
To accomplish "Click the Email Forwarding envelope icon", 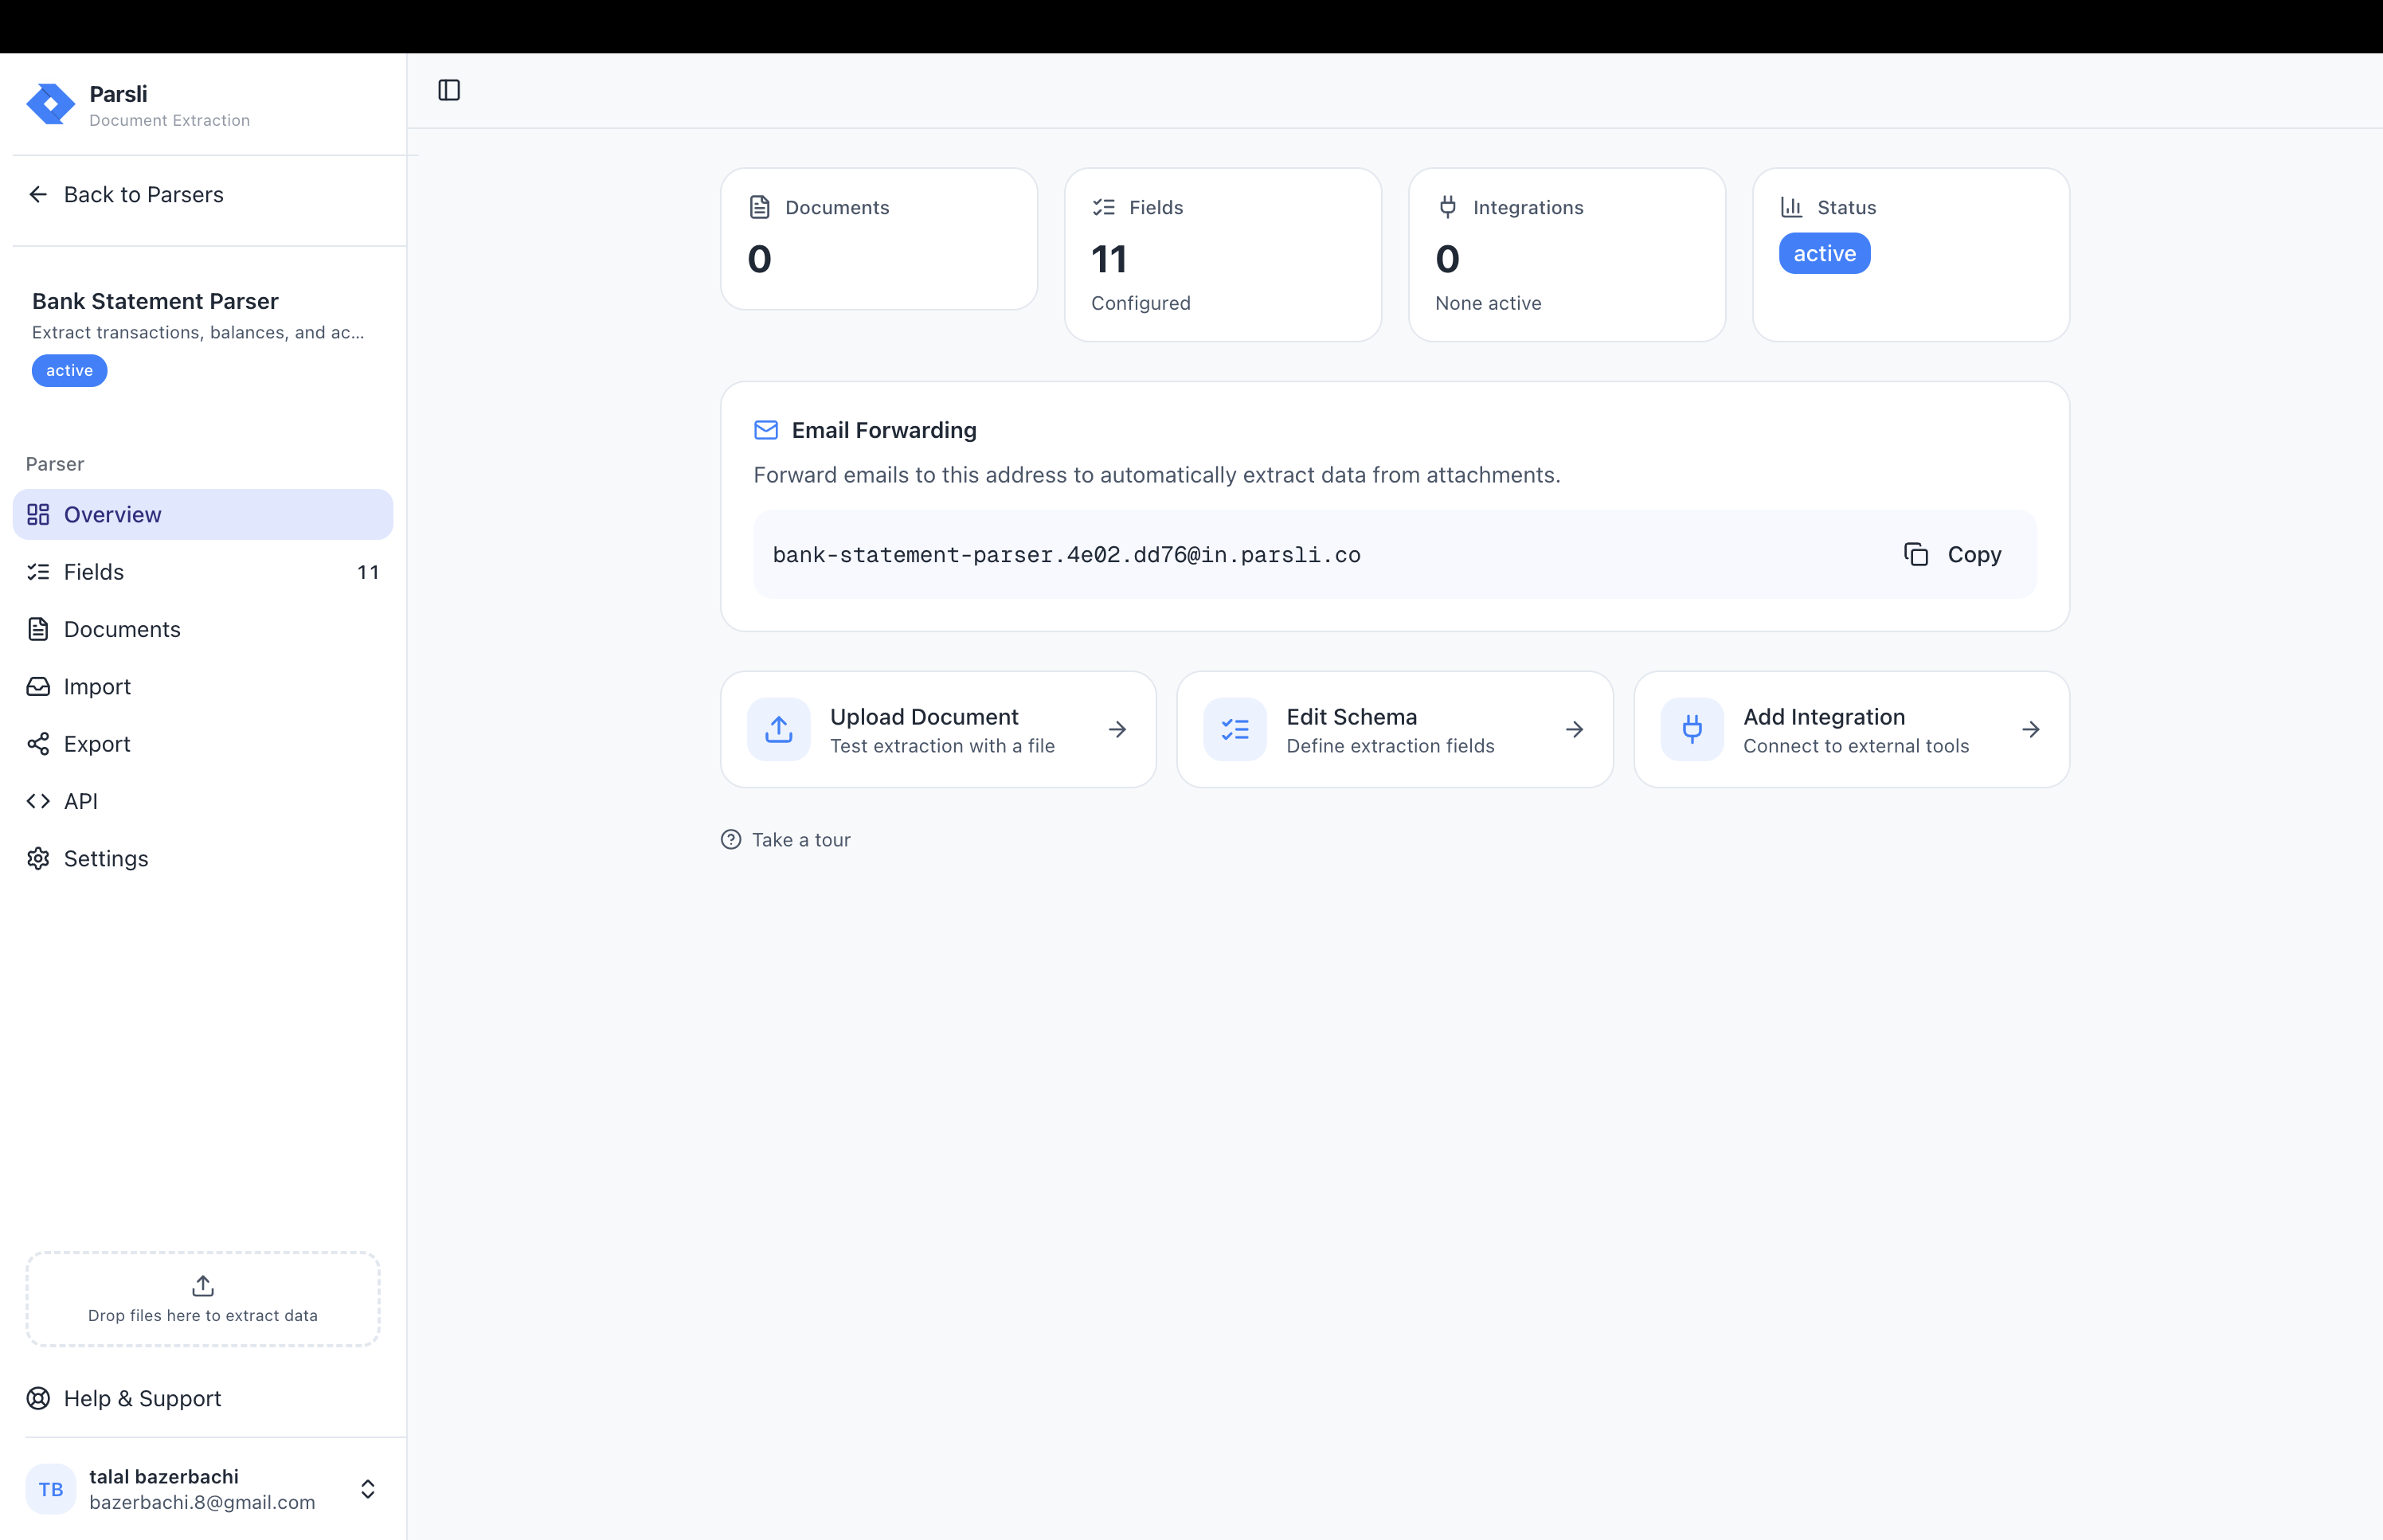I will [765, 430].
